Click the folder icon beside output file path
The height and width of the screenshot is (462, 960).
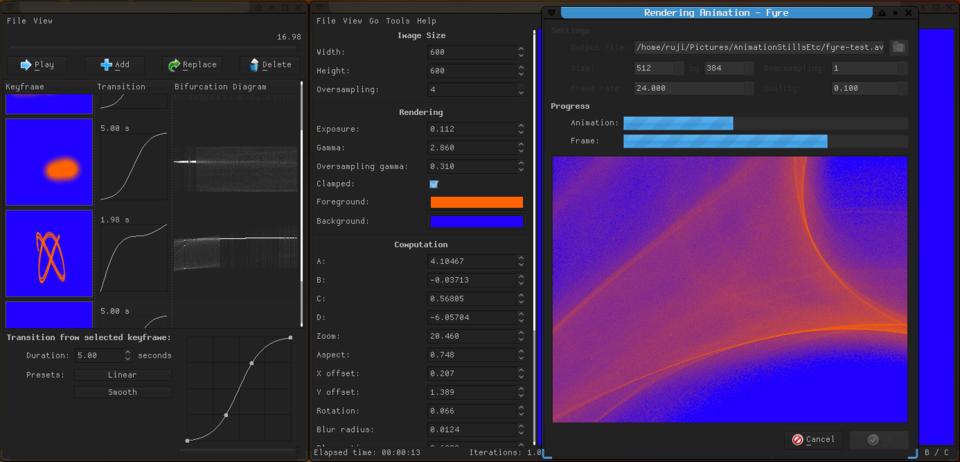(899, 47)
